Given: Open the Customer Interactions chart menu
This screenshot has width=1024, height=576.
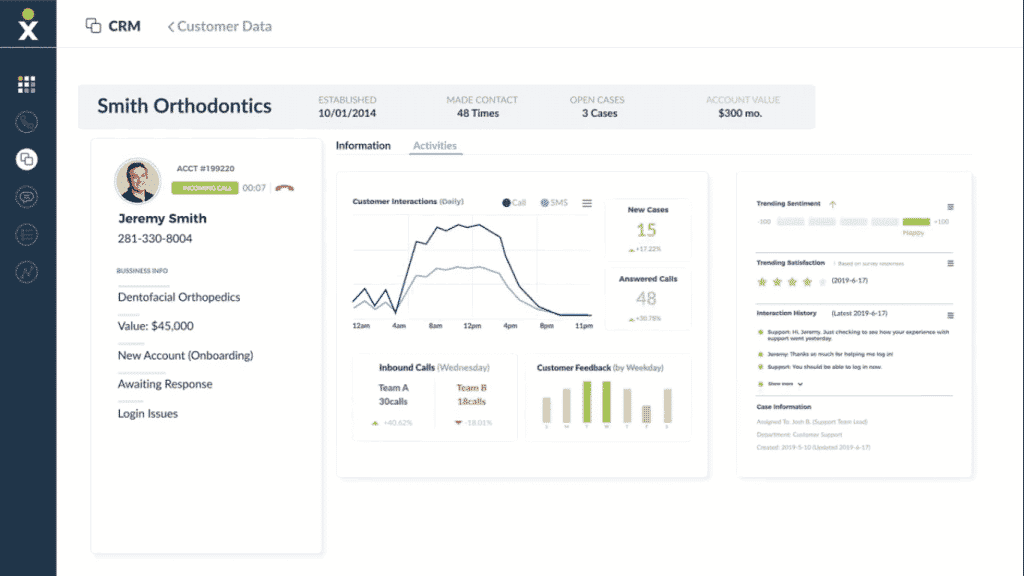Looking at the screenshot, I should pos(586,202).
